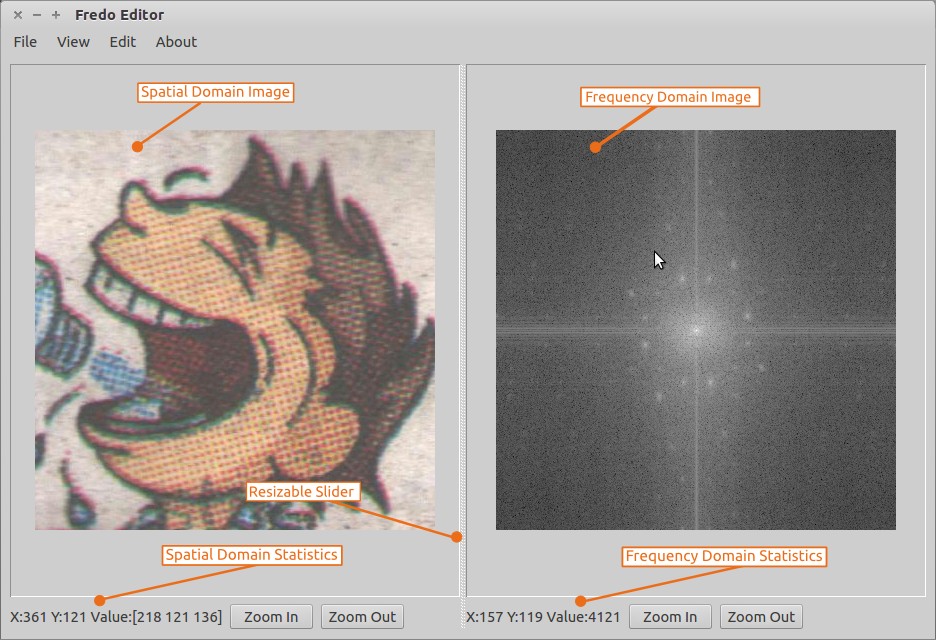Click the Fredo Editor title bar text
Screen dimensions: 936x640
[121, 14]
